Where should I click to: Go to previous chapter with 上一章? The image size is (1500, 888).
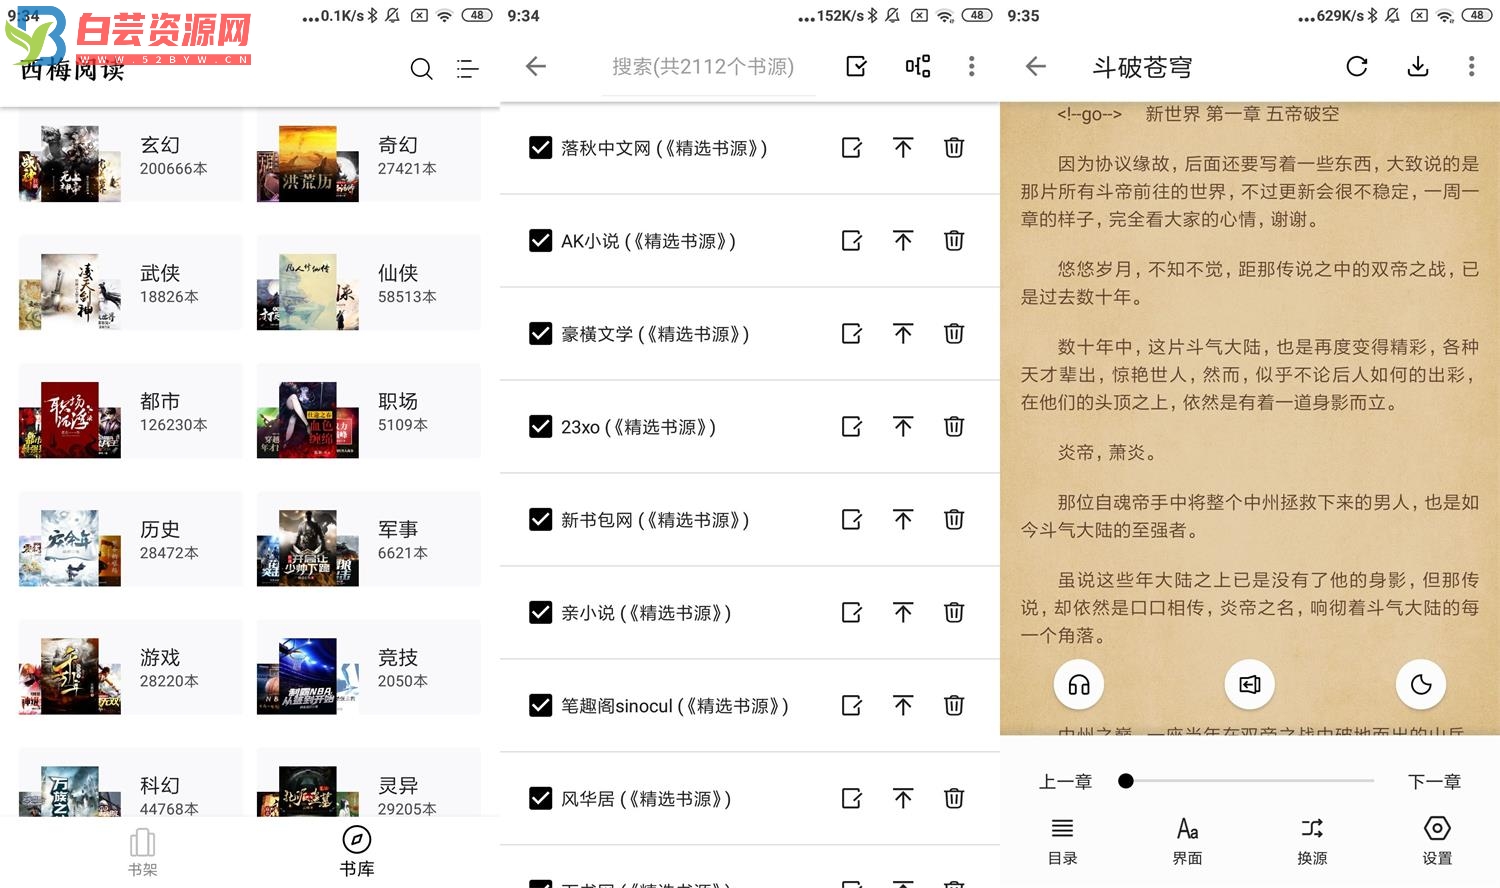point(1065,782)
